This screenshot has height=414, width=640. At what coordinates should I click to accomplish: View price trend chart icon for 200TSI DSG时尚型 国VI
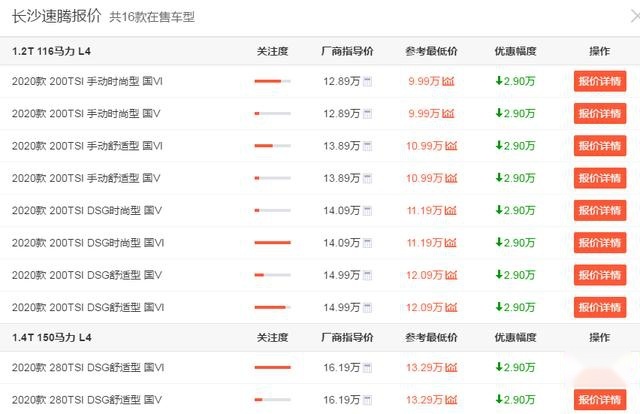(450, 243)
